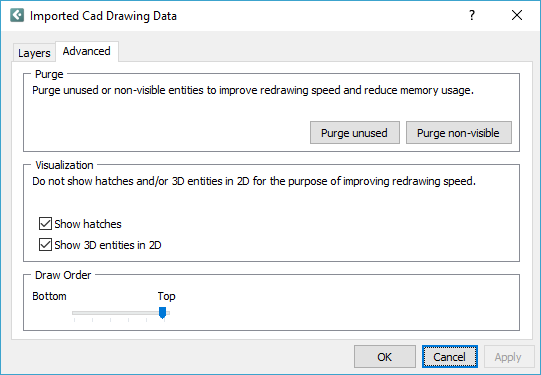Dismiss the dialog with Cancel
Screen dimensions: 541x375
(x=450, y=357)
